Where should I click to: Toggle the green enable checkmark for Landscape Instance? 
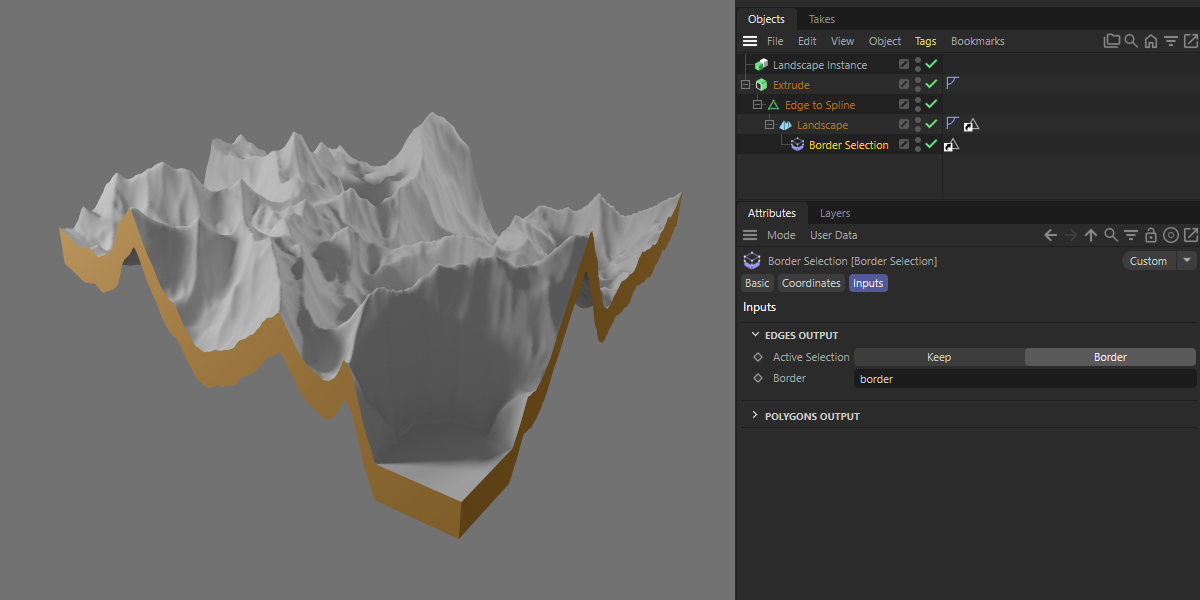pos(931,64)
